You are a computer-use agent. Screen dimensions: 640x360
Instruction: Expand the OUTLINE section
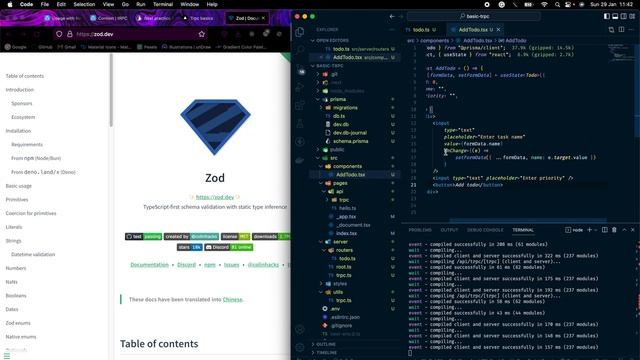pyautogui.click(x=326, y=344)
